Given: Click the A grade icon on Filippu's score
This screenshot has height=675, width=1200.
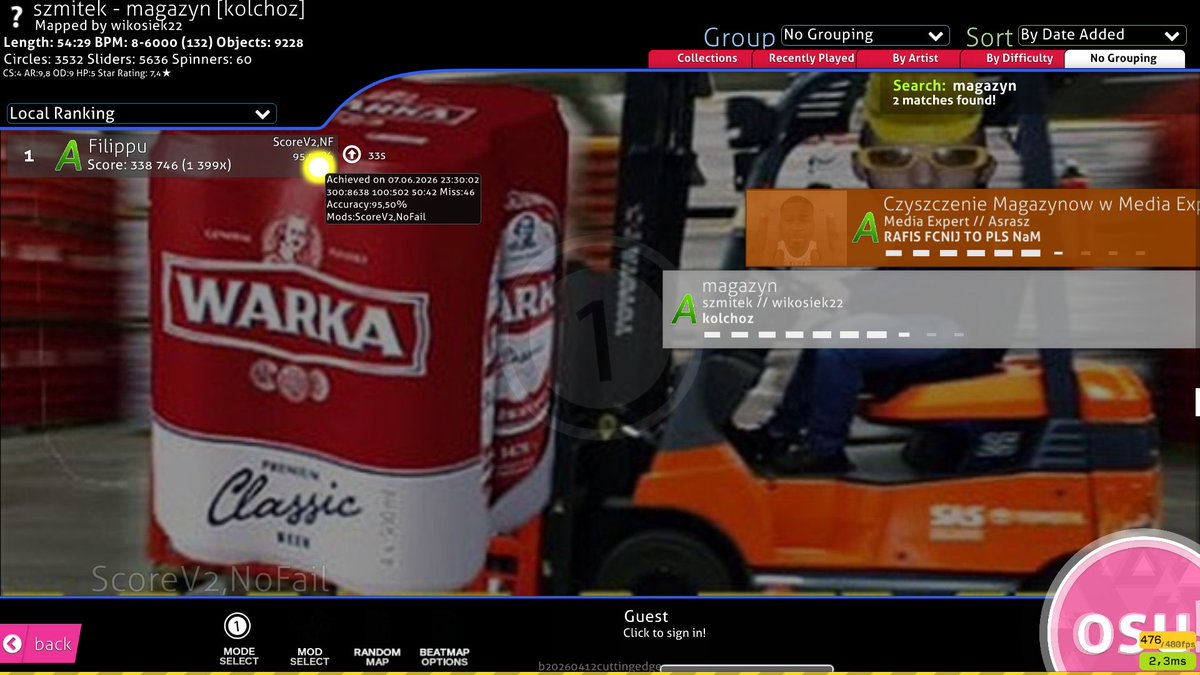Looking at the screenshot, I should click(x=68, y=156).
